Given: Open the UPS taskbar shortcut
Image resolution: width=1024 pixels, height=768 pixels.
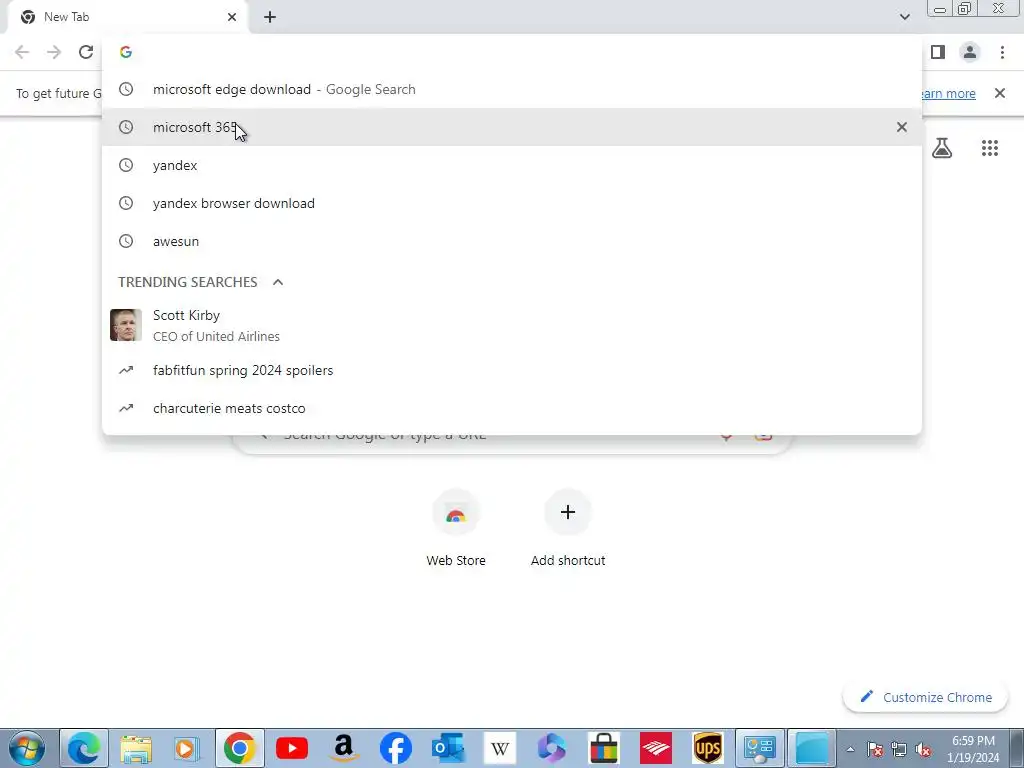Looking at the screenshot, I should tap(708, 748).
